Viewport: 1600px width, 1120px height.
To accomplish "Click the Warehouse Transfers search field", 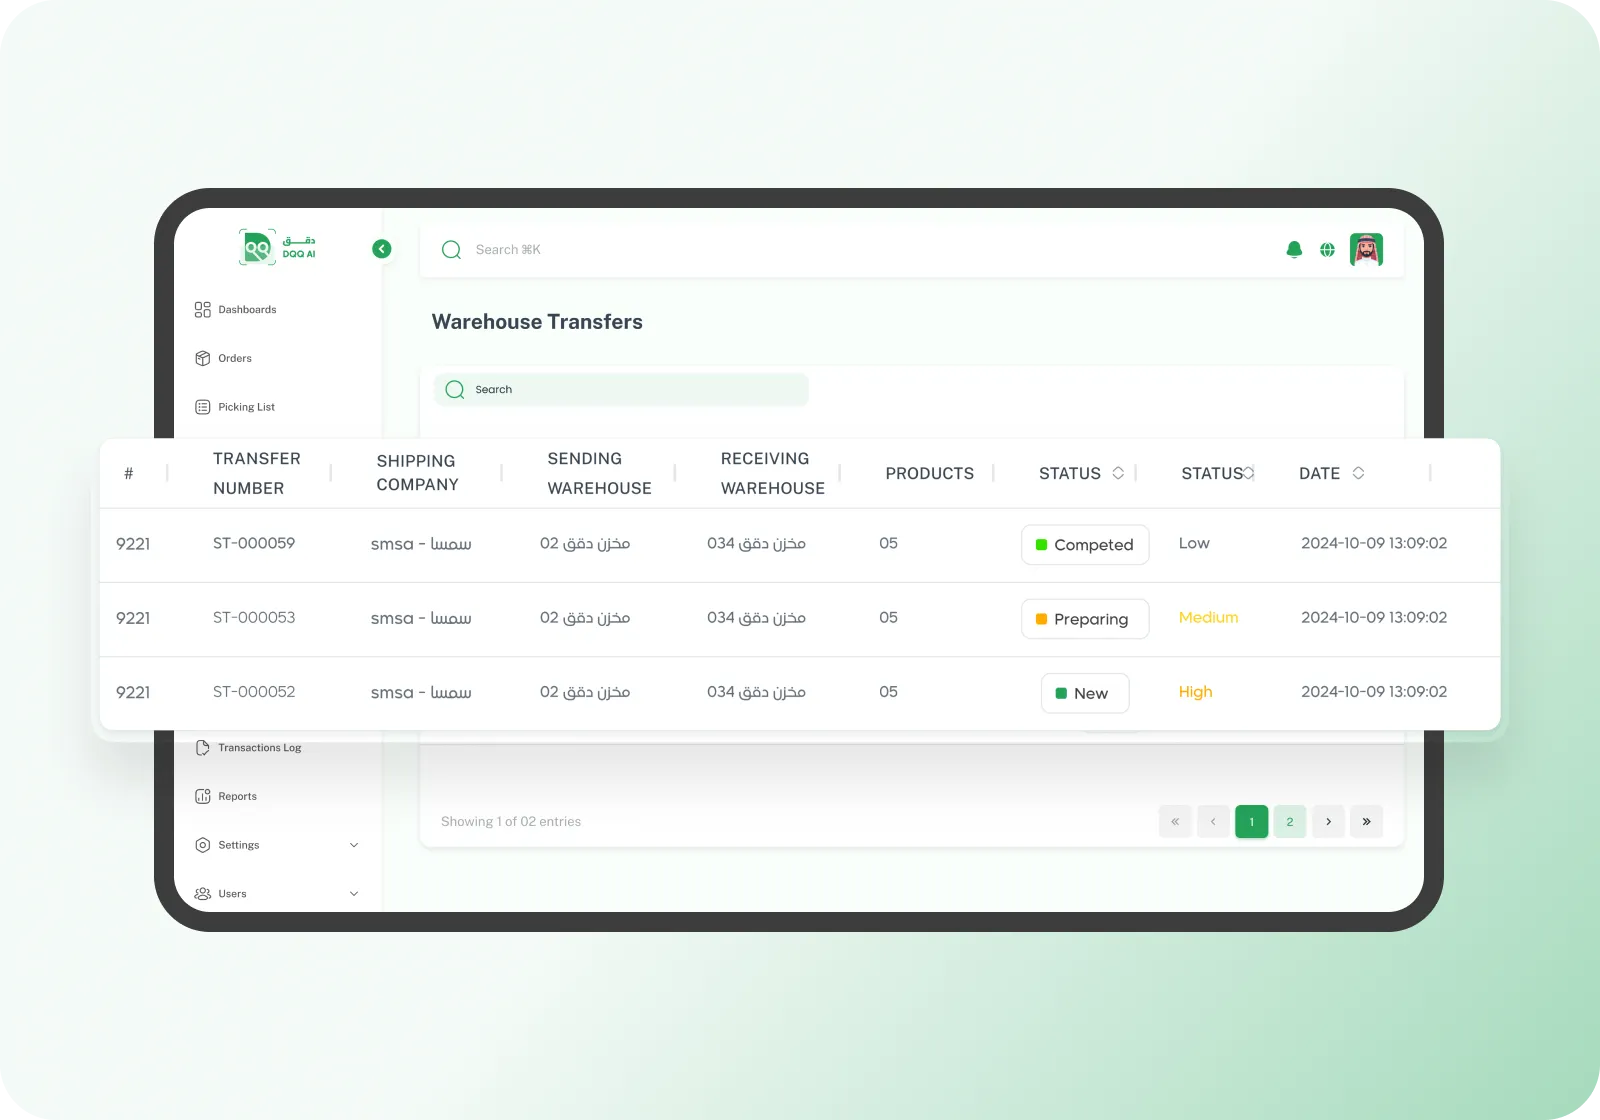I will pos(621,390).
